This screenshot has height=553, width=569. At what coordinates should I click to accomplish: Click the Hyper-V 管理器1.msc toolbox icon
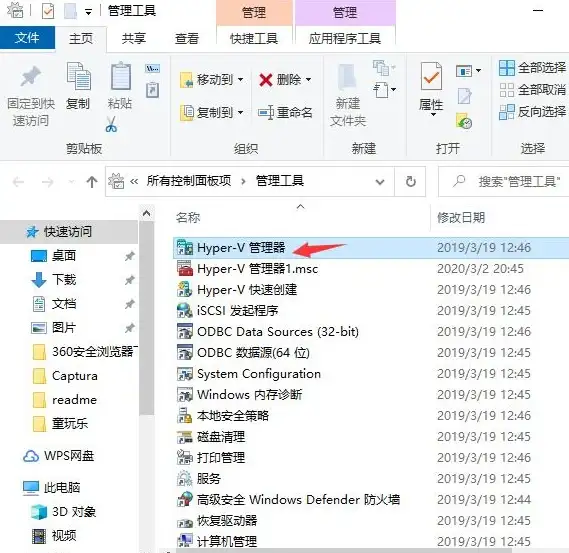[185, 269]
